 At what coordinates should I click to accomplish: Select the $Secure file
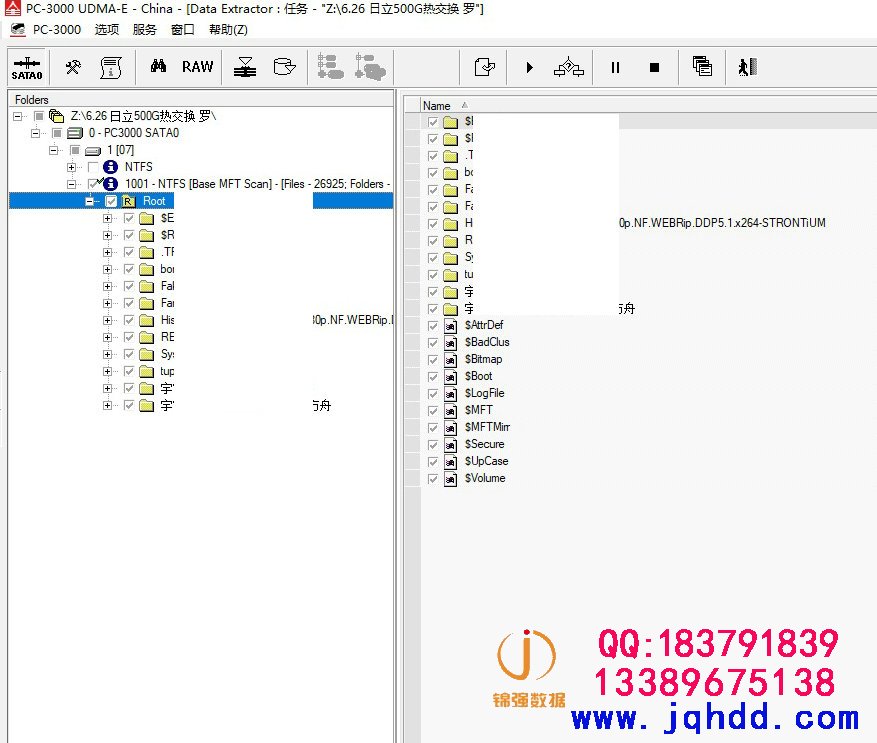[484, 444]
